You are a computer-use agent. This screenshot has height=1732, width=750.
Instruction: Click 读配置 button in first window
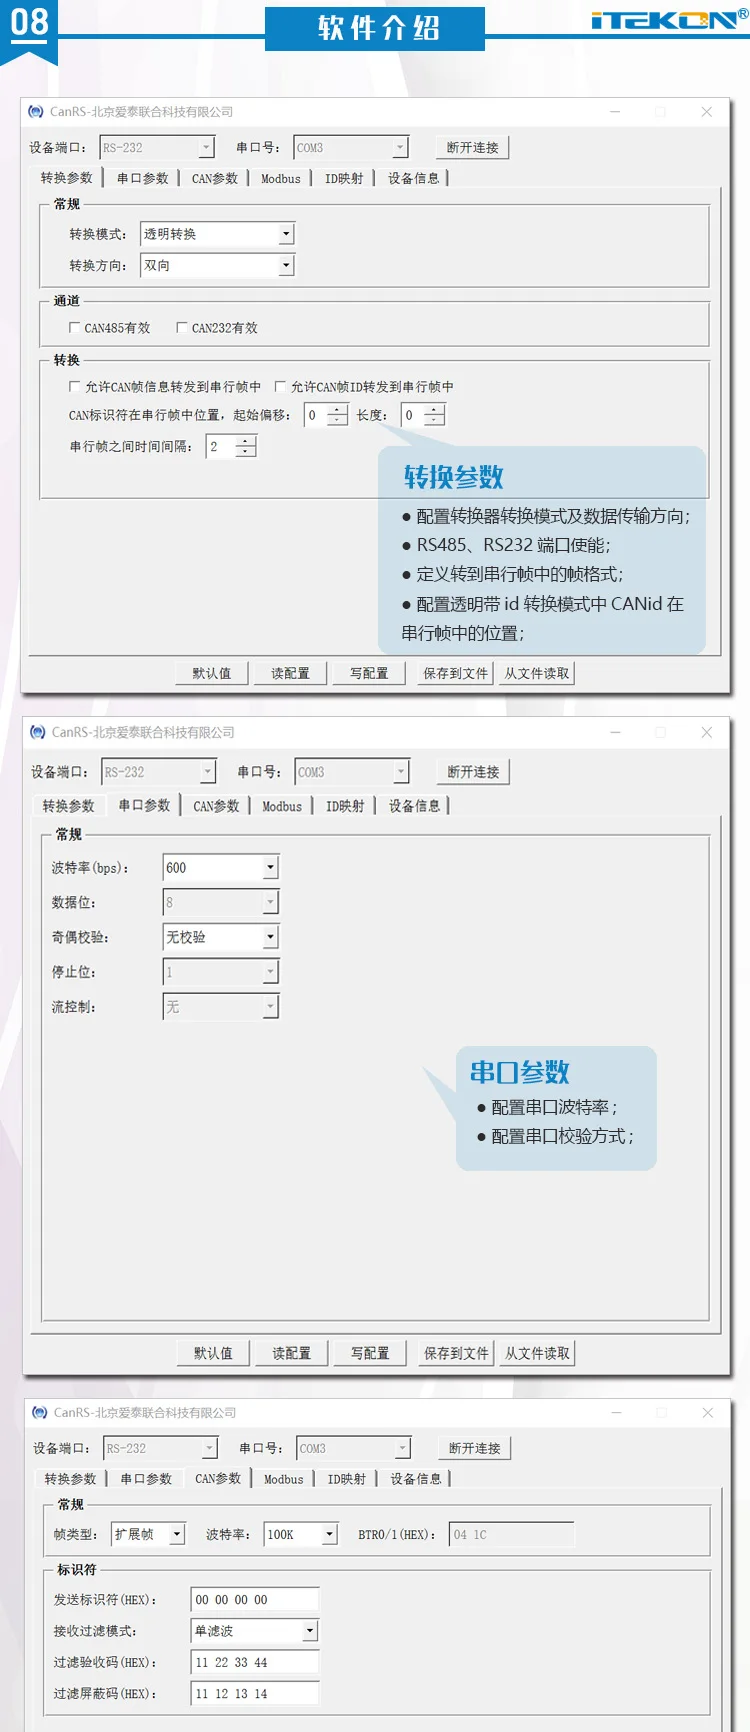click(290, 673)
